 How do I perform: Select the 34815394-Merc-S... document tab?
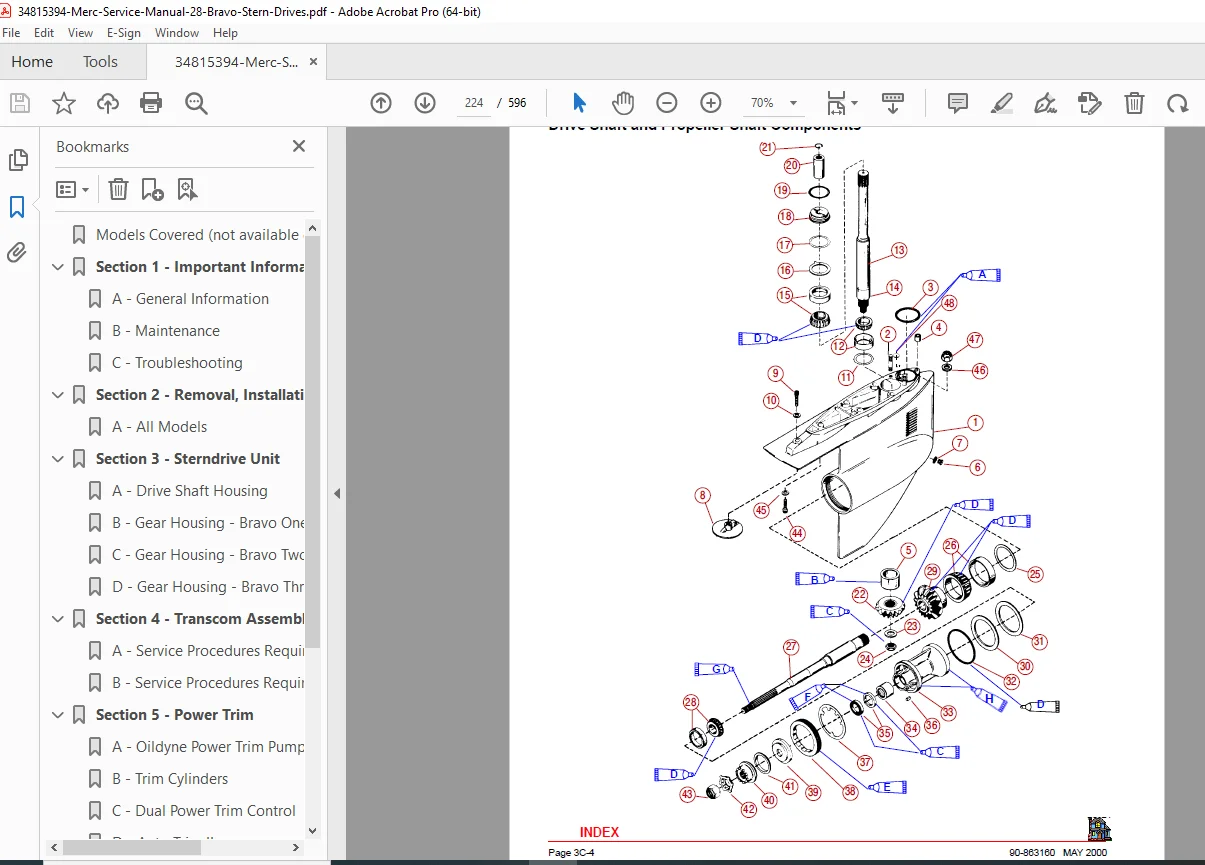pyautogui.click(x=236, y=62)
